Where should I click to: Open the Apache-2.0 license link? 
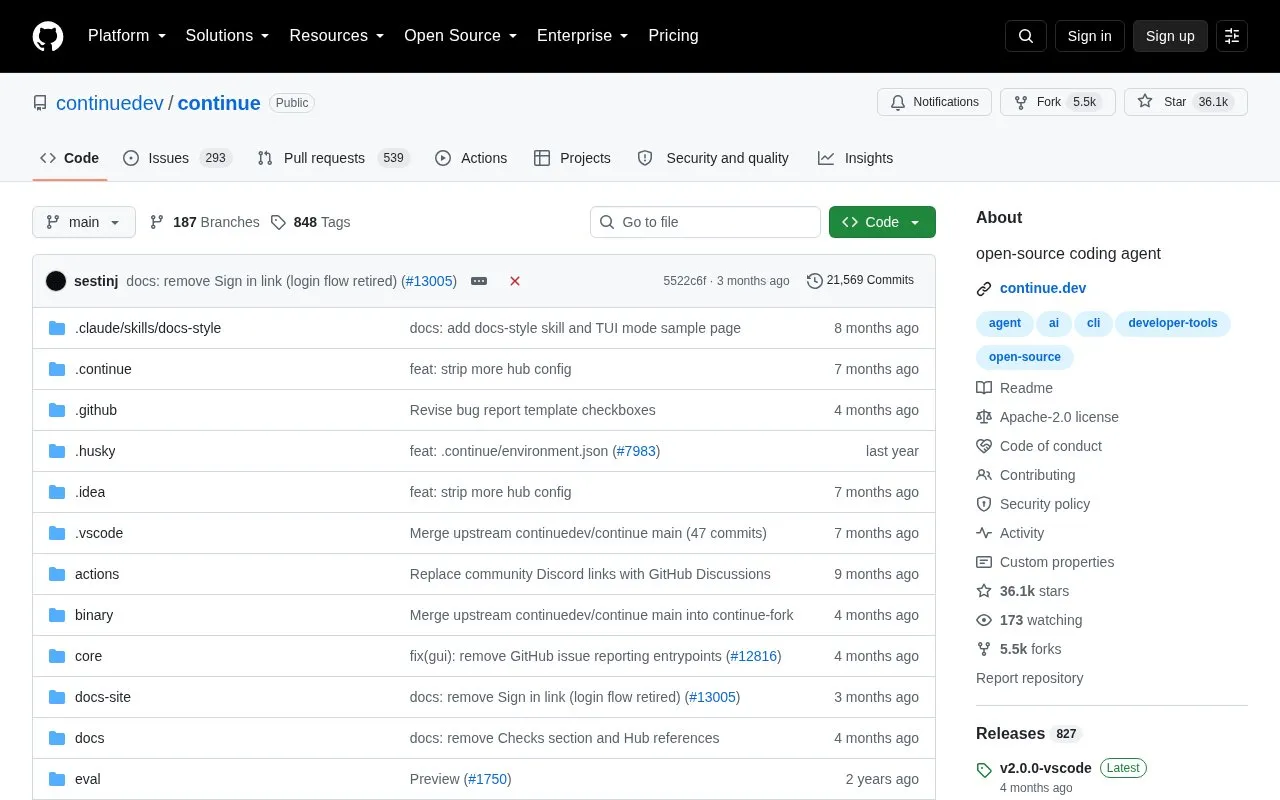pos(1059,417)
